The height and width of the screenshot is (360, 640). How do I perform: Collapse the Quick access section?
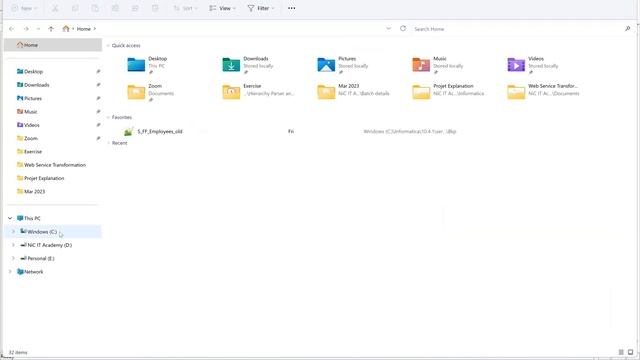tap(108, 46)
